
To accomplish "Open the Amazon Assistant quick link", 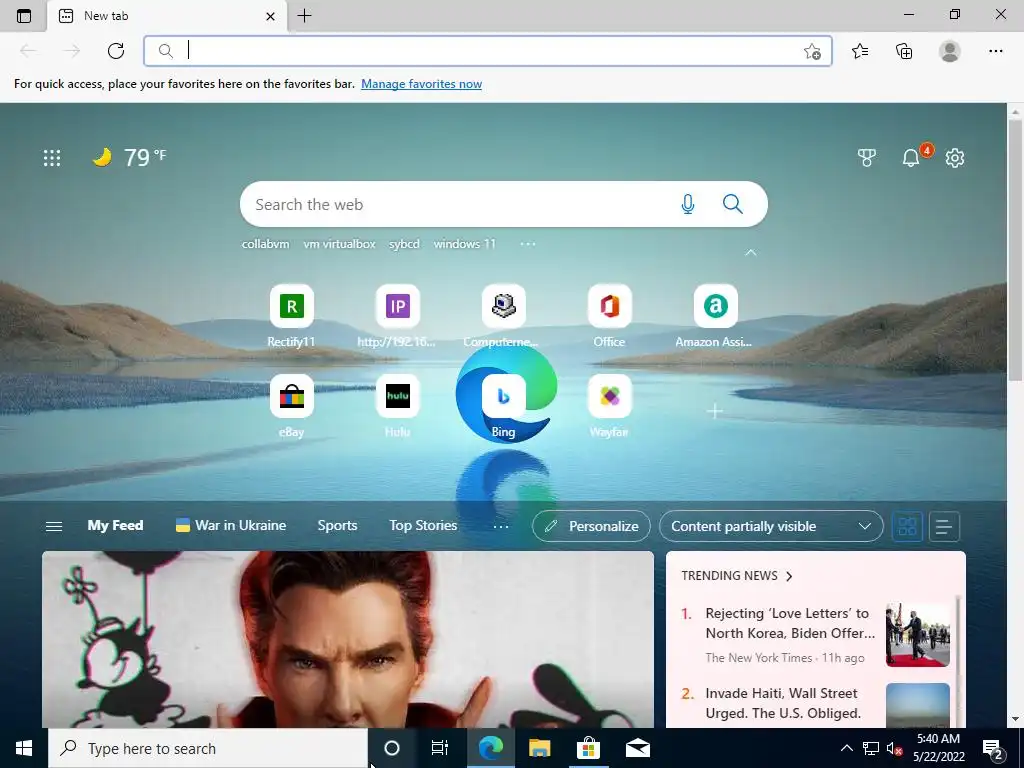I will pos(715,316).
